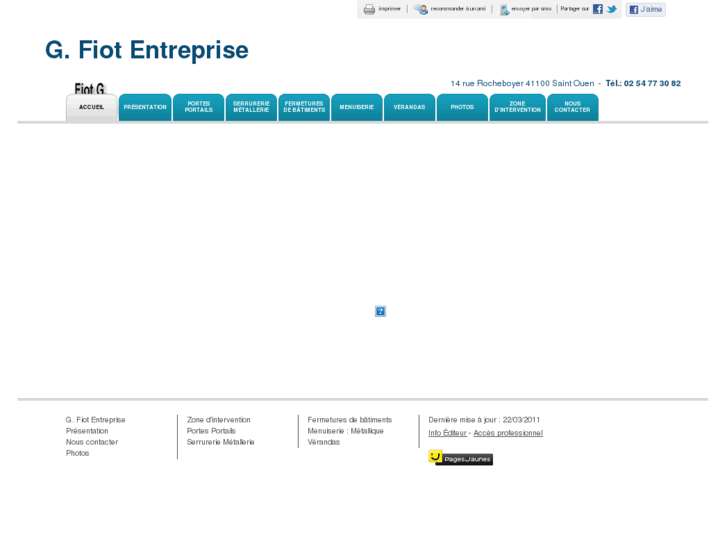
Task: Open the Portes Portails tab
Action: (x=198, y=108)
